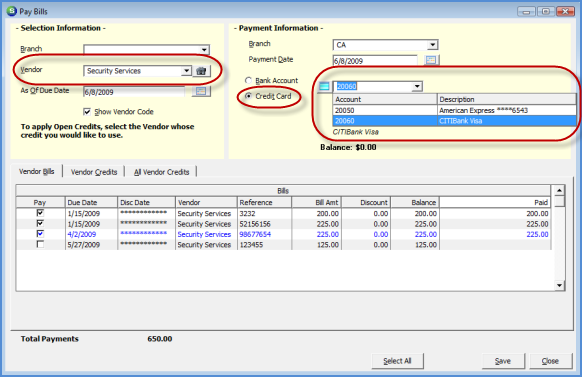Click the Vendor column header
This screenshot has width=582, height=377.
coord(206,202)
